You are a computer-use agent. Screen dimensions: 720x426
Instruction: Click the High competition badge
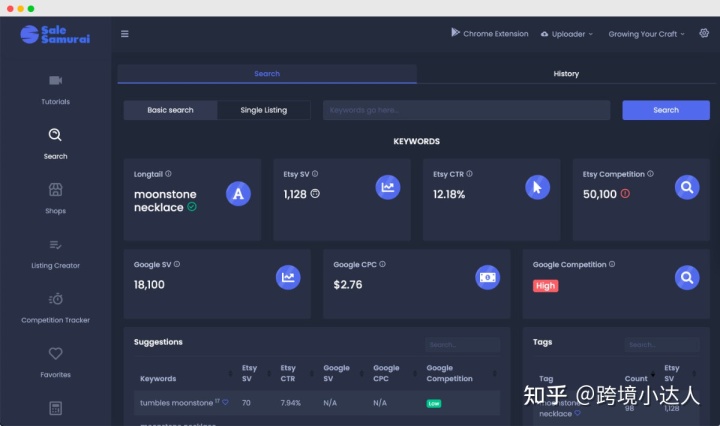545,286
